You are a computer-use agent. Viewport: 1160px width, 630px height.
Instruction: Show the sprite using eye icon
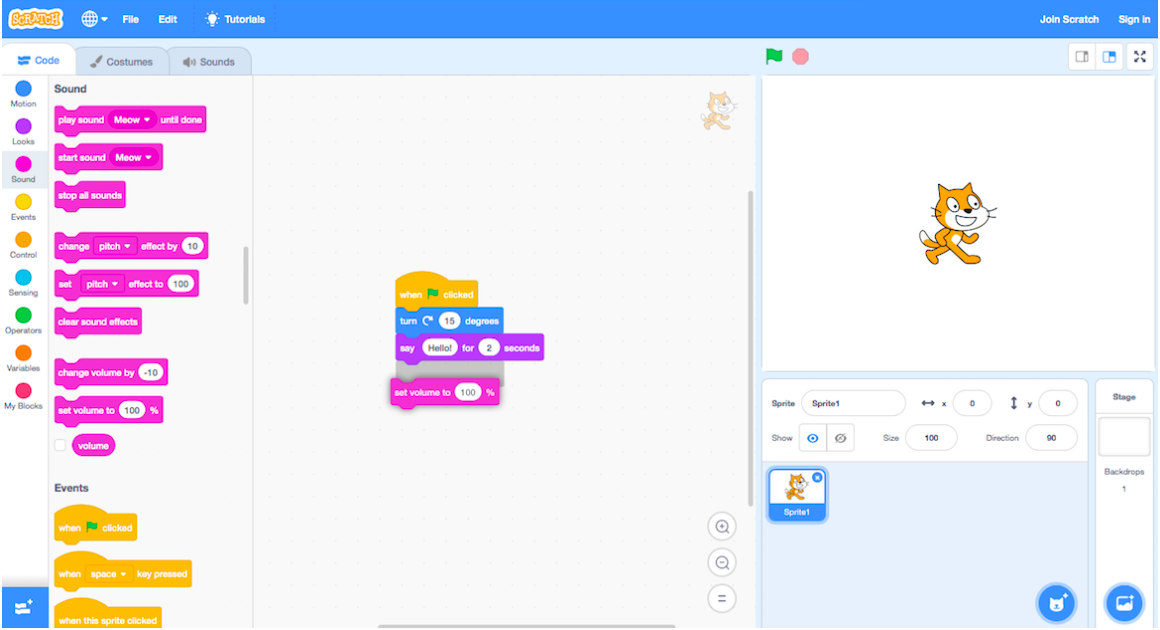coord(812,438)
